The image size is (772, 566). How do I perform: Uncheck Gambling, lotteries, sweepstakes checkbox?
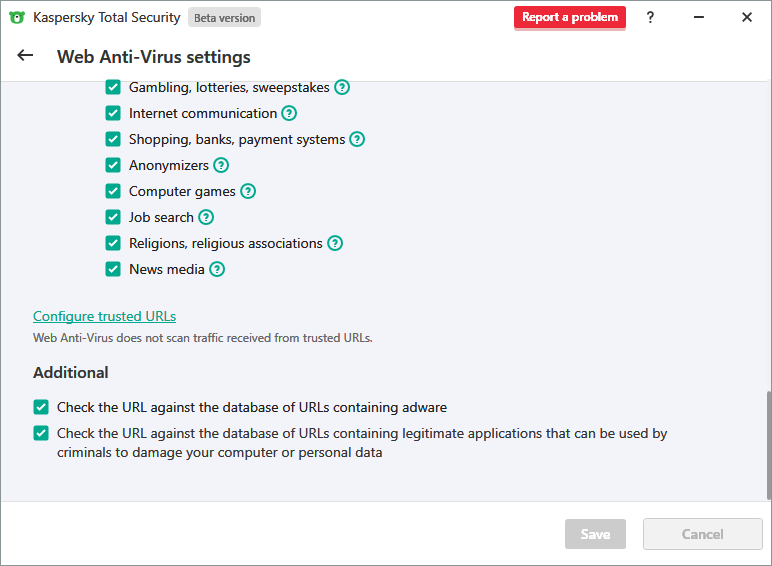click(x=113, y=87)
